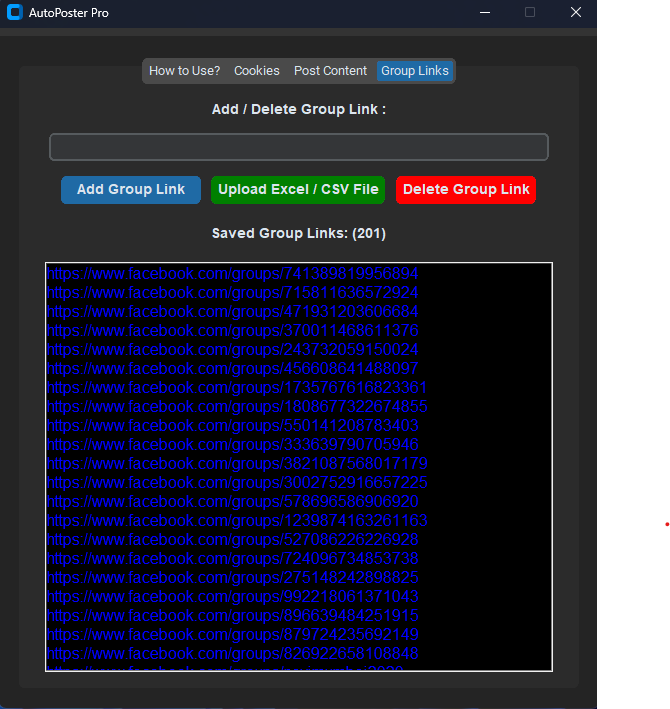Viewport: 670px width, 709px height.
Task: Choose group link ending 550141208783403
Action: click(232, 425)
